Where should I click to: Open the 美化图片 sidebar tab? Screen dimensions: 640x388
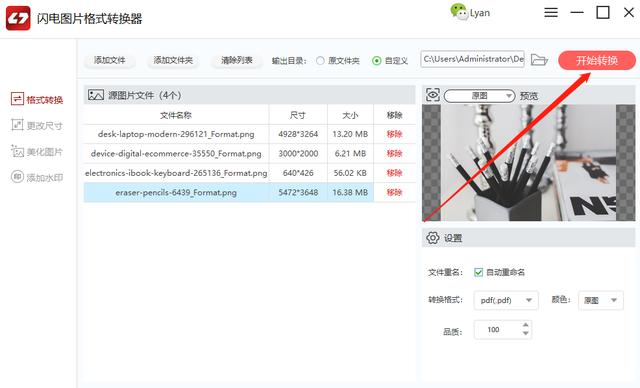(x=37, y=152)
